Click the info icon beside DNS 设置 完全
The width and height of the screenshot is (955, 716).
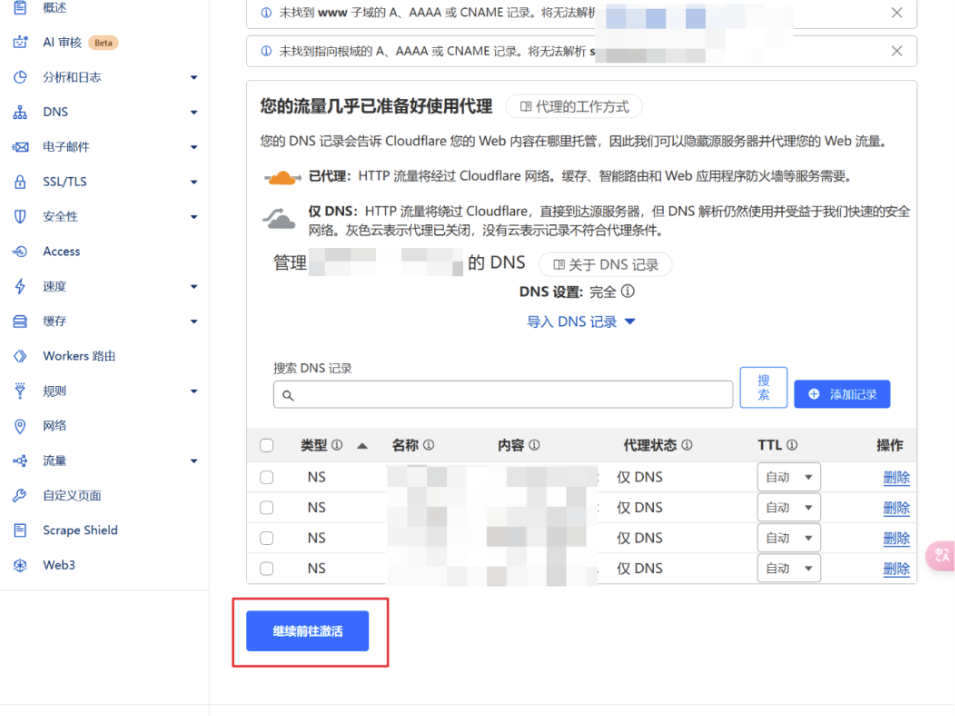coord(627,292)
